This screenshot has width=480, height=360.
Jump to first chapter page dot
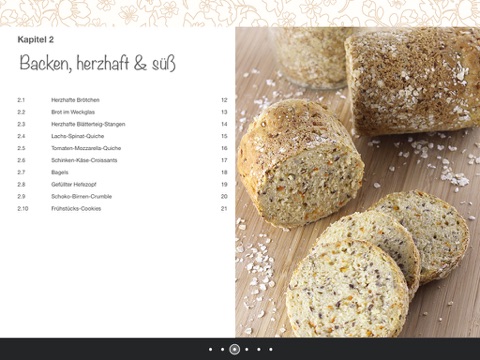point(210,349)
